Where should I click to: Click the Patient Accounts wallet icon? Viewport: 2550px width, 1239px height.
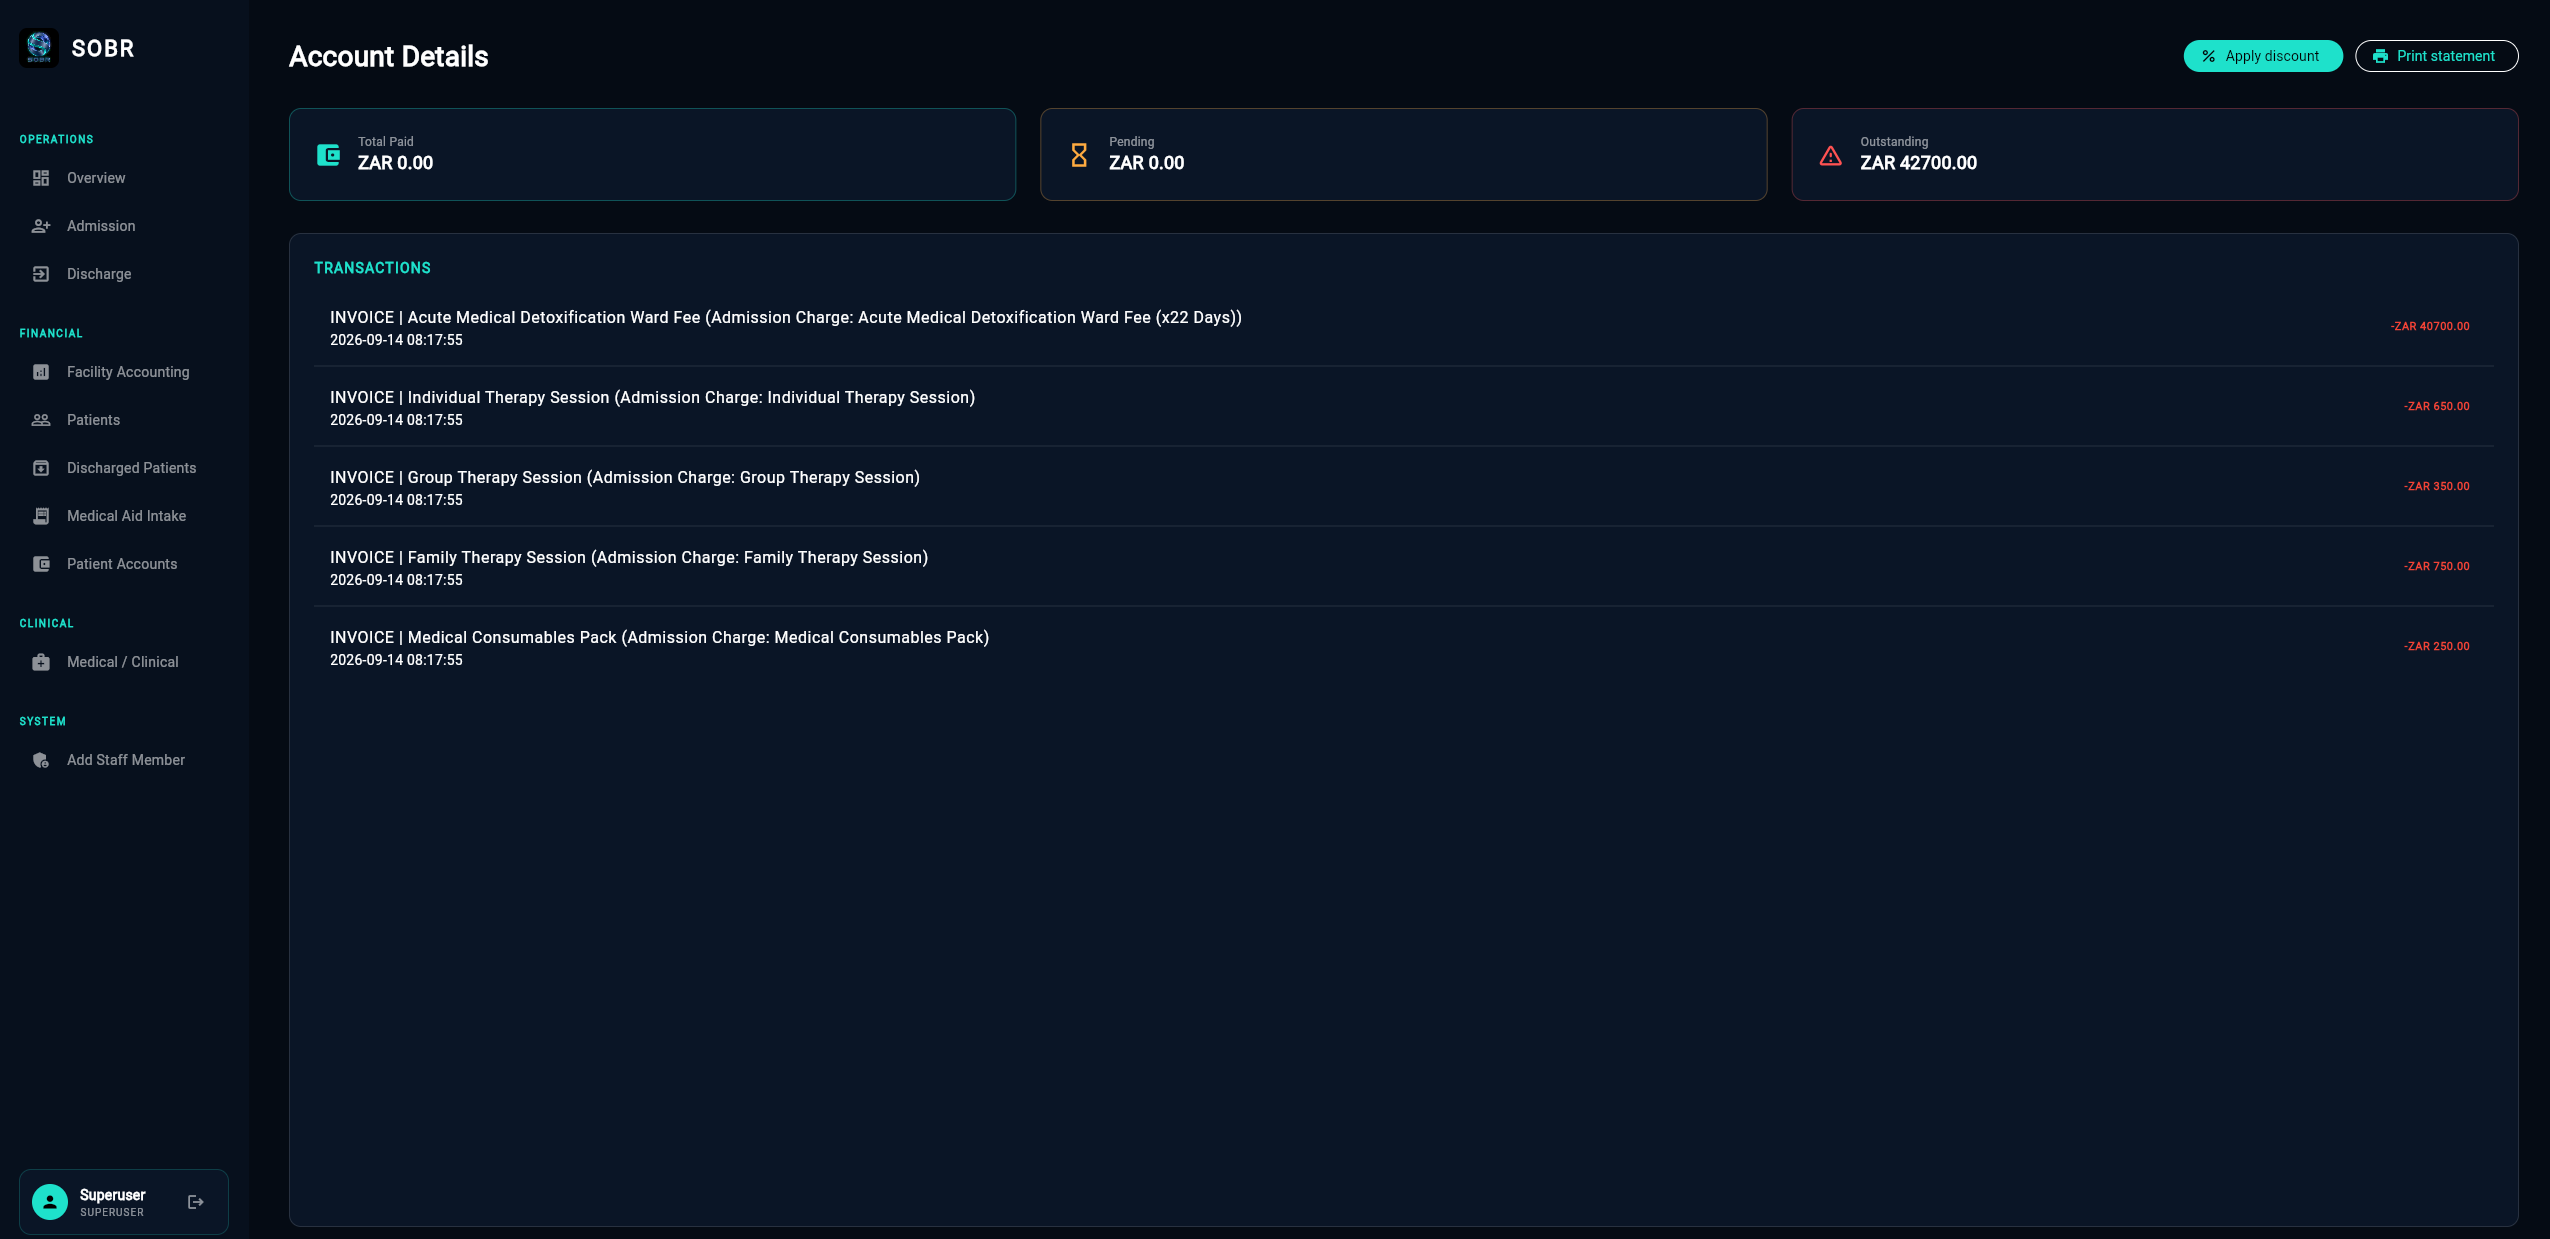click(41, 564)
